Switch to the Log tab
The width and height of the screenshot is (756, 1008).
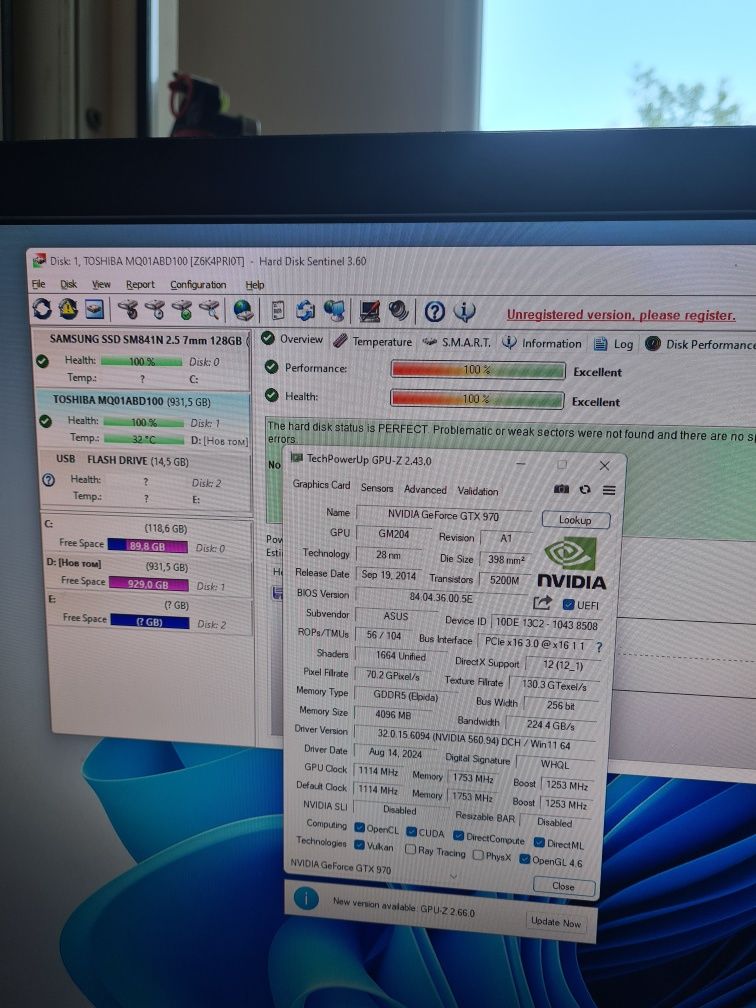point(613,344)
